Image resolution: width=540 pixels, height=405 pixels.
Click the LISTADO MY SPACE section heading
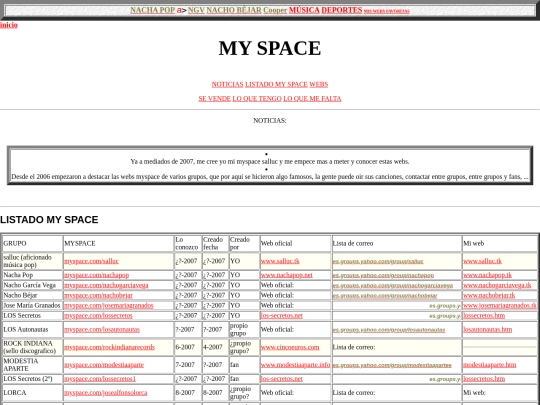(49, 220)
